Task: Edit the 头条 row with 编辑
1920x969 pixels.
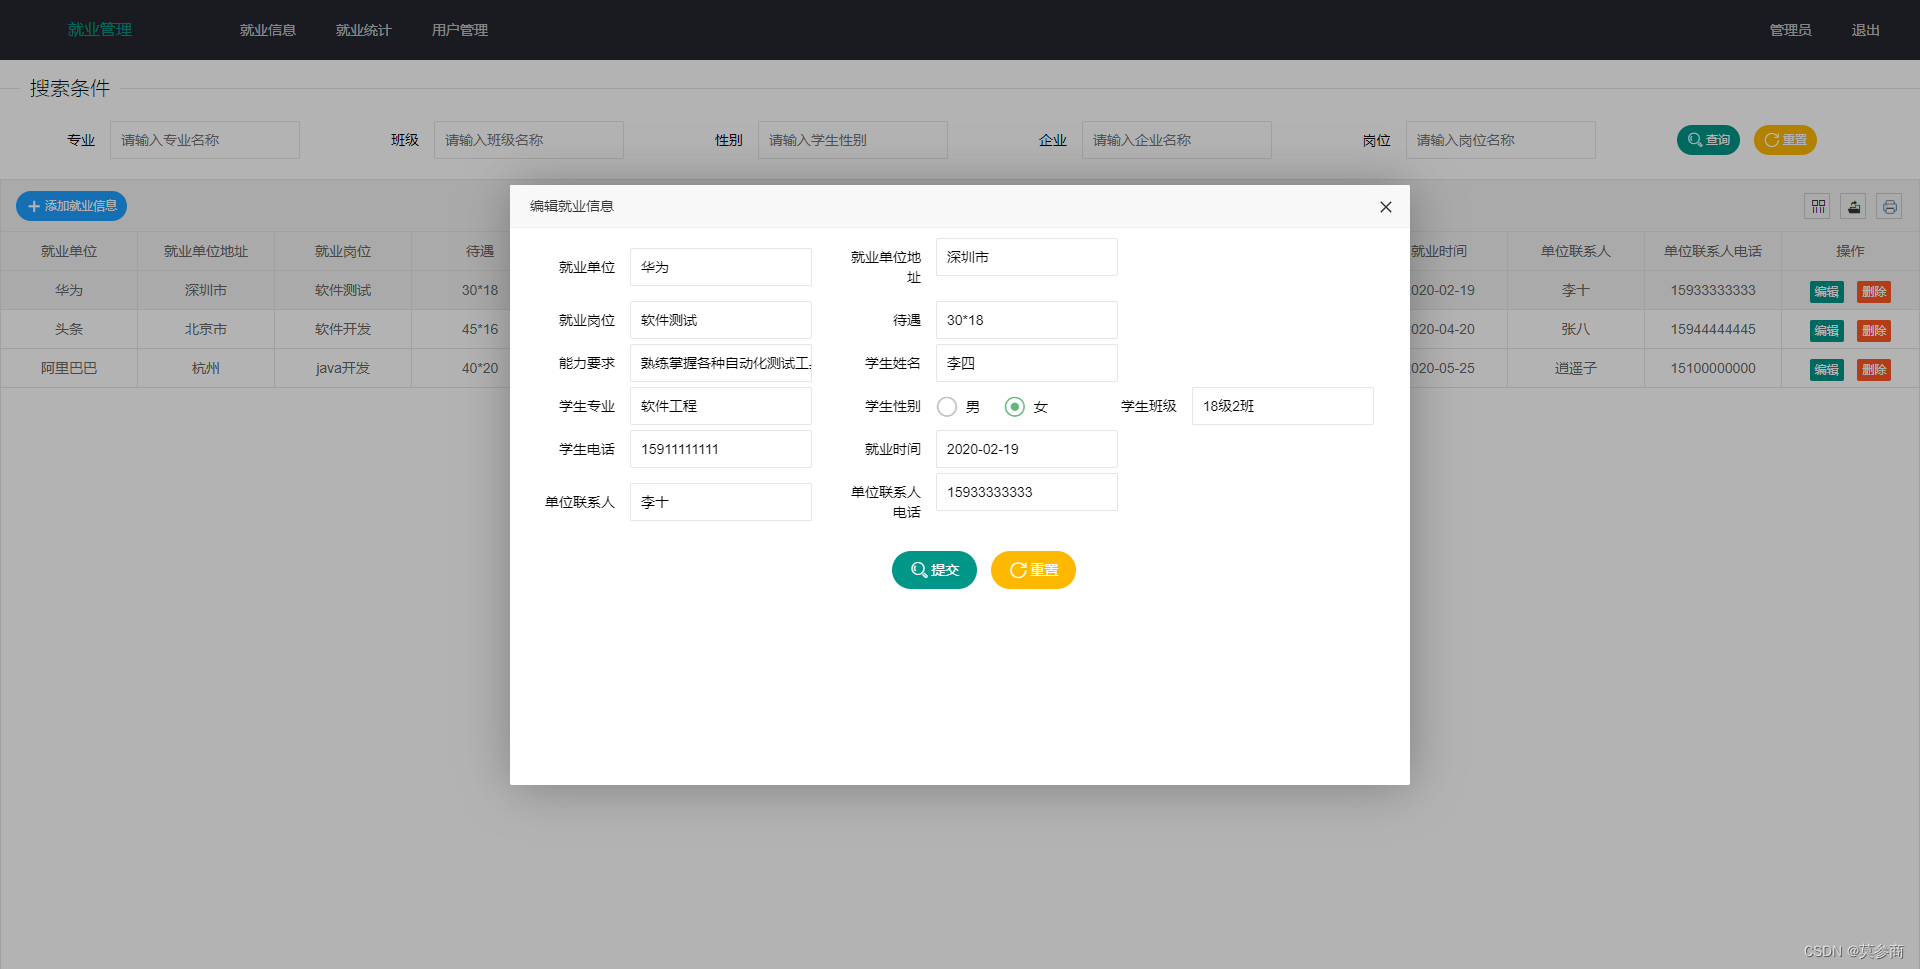Action: pyautogui.click(x=1827, y=331)
